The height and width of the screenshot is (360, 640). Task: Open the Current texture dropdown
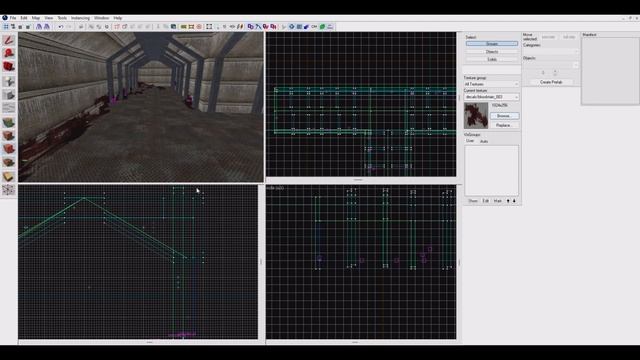[x=491, y=97]
